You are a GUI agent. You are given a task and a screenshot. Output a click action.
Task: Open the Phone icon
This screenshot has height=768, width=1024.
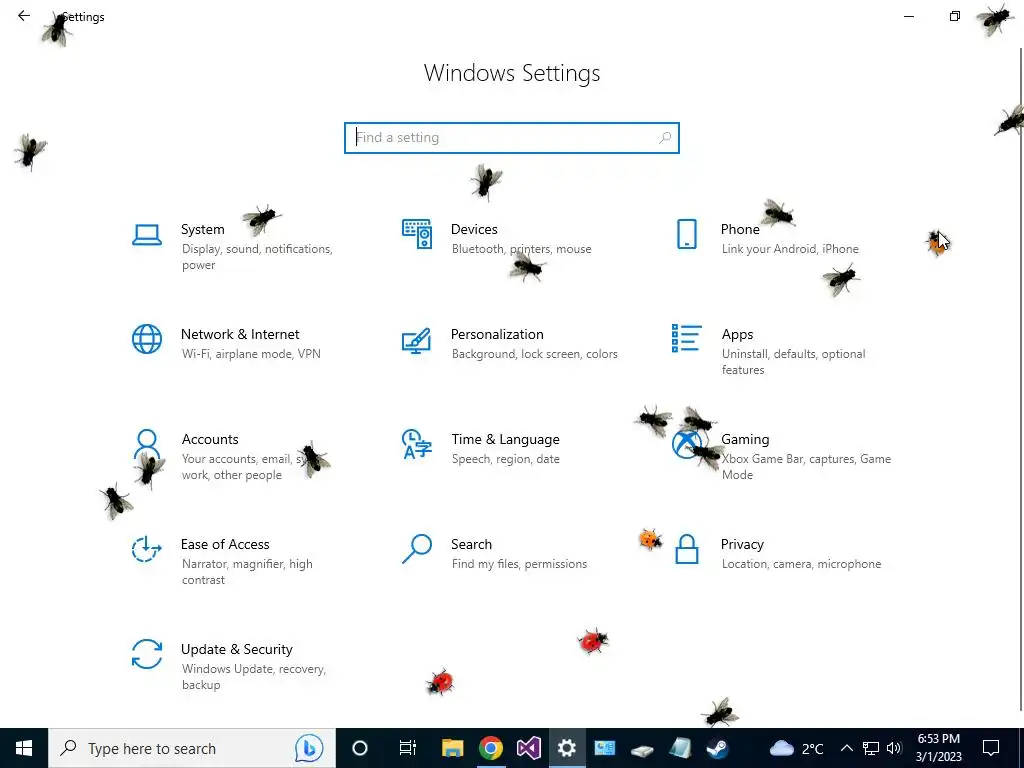686,234
